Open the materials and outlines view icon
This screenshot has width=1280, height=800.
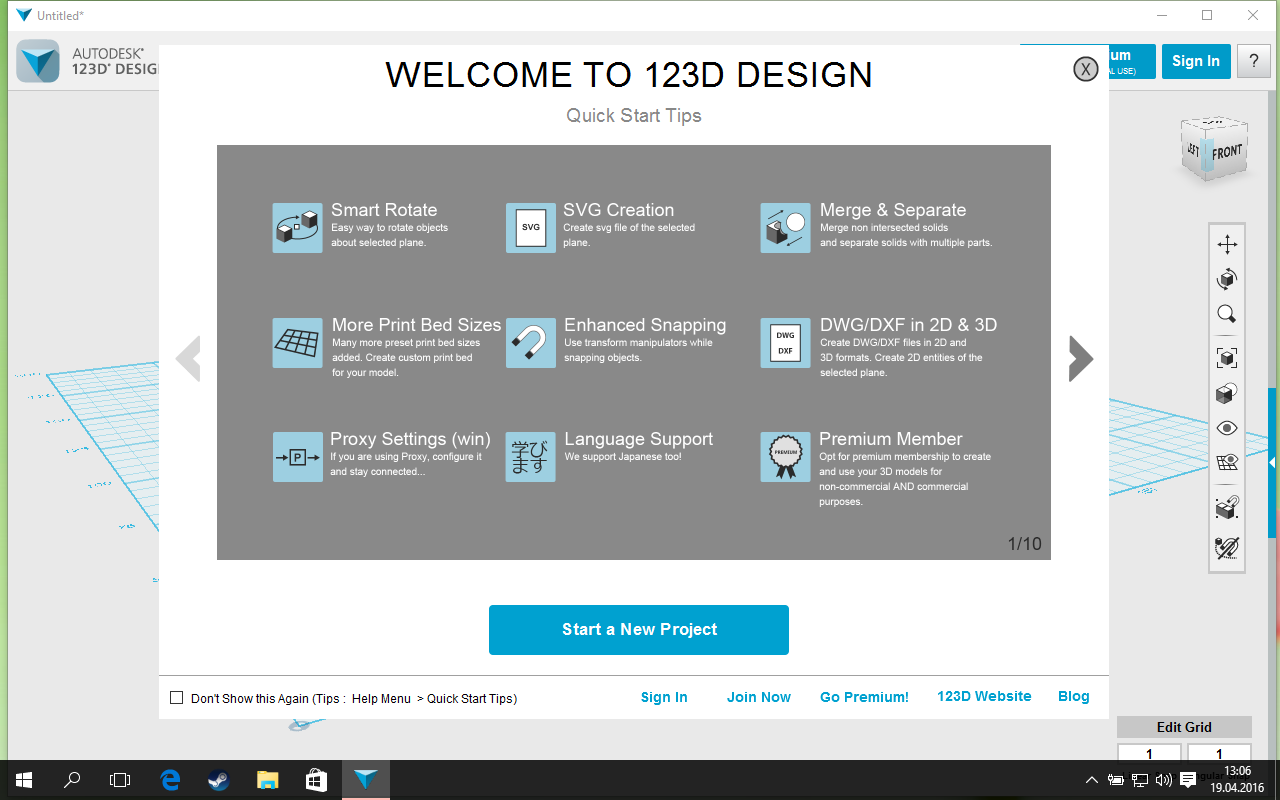tap(1227, 393)
